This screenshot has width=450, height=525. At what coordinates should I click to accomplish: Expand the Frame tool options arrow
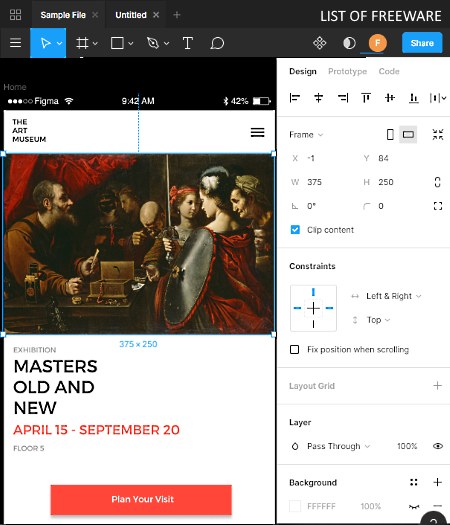click(x=95, y=43)
